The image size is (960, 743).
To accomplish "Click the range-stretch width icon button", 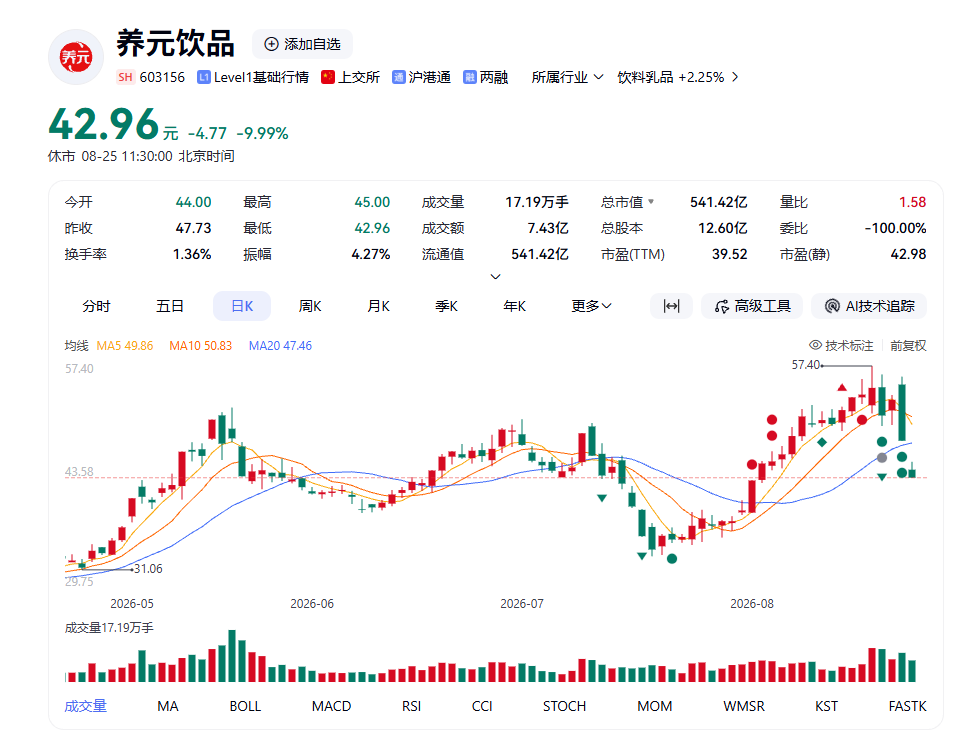I will click(672, 306).
